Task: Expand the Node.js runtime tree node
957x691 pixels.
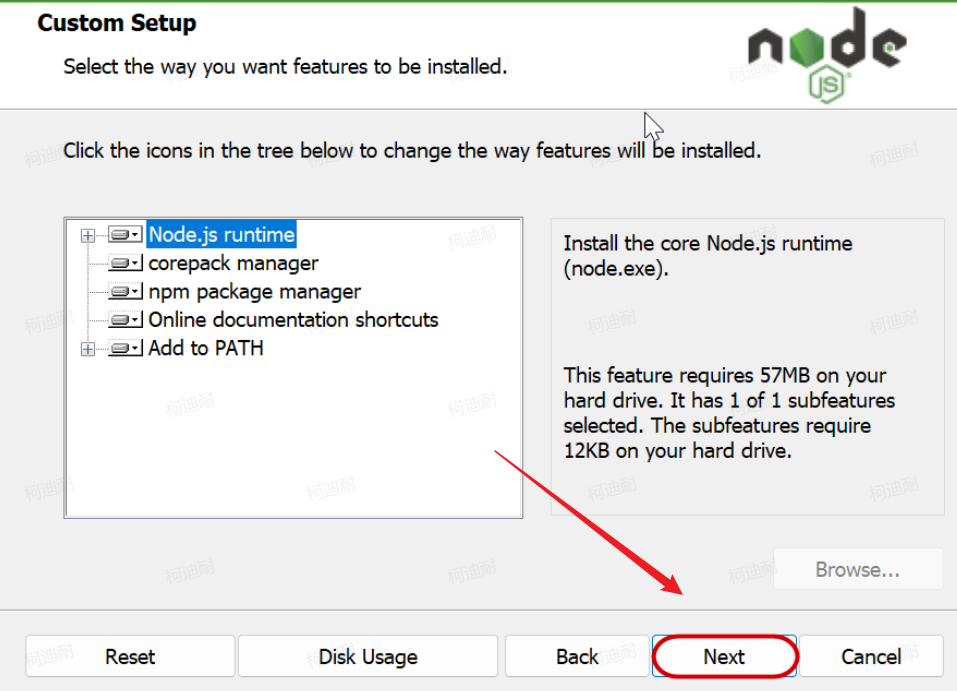Action: pos(88,235)
